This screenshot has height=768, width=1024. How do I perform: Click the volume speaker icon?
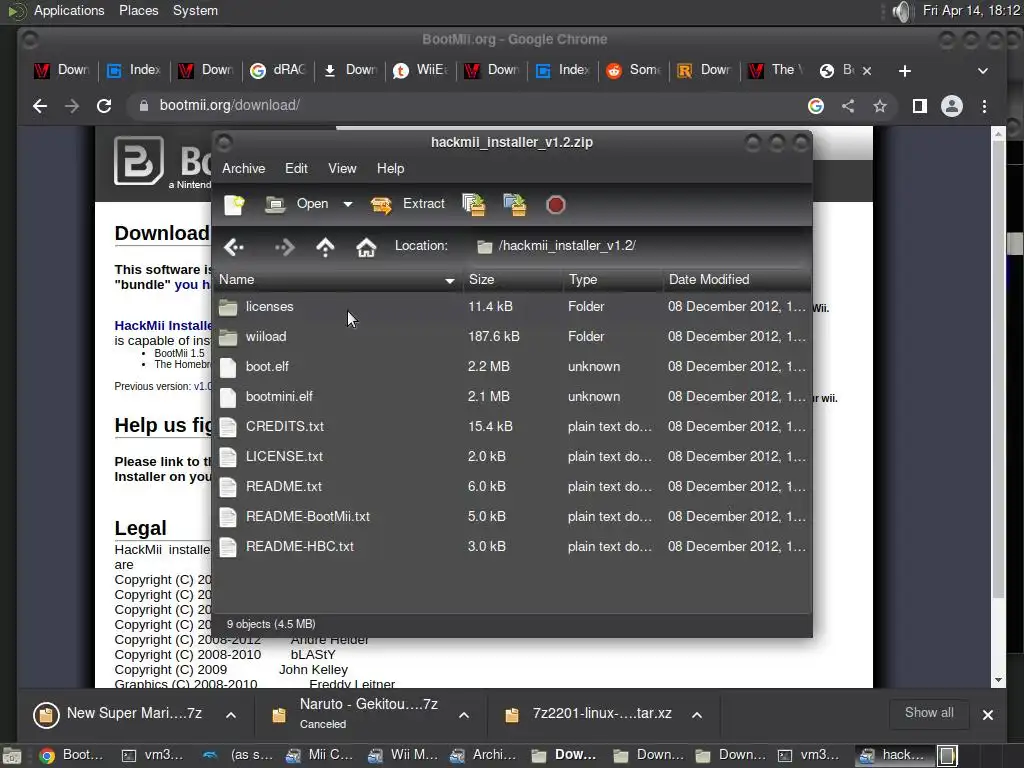(x=902, y=11)
